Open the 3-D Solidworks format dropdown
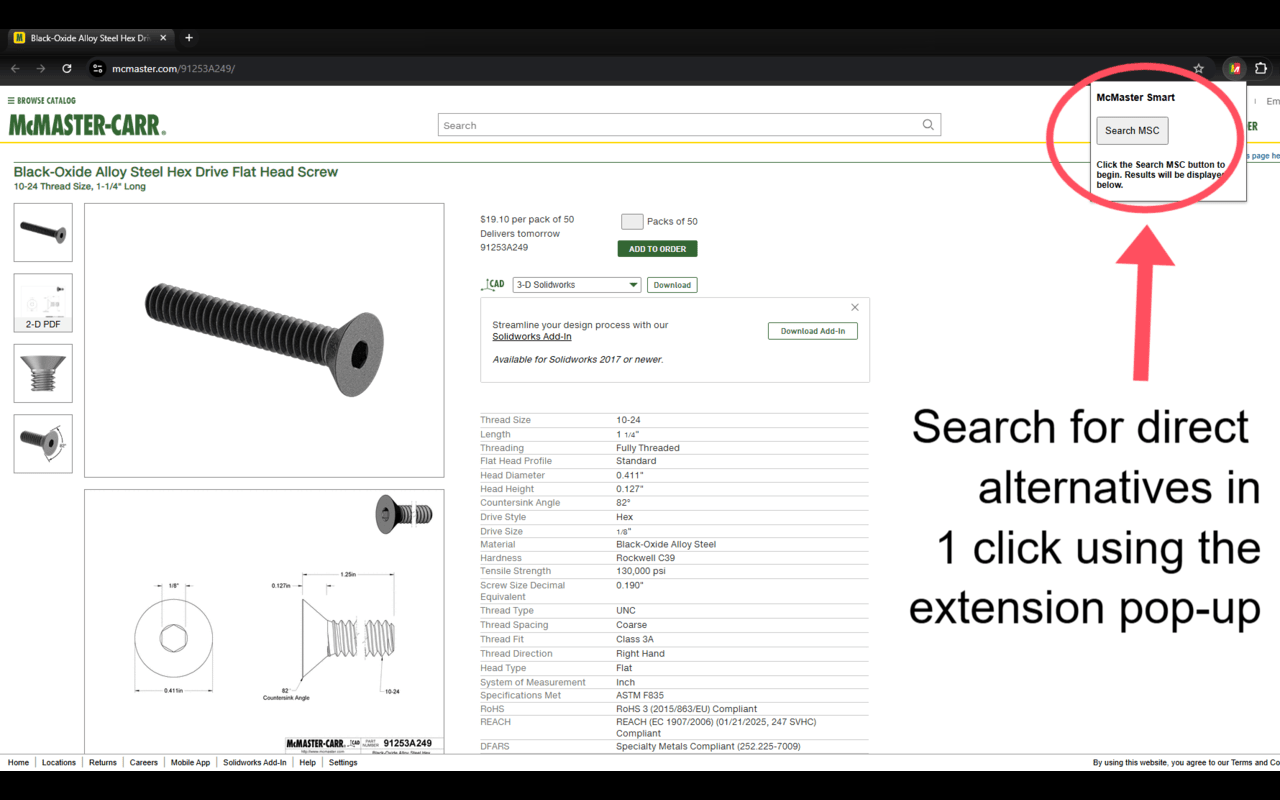The image size is (1280, 800). click(576, 285)
